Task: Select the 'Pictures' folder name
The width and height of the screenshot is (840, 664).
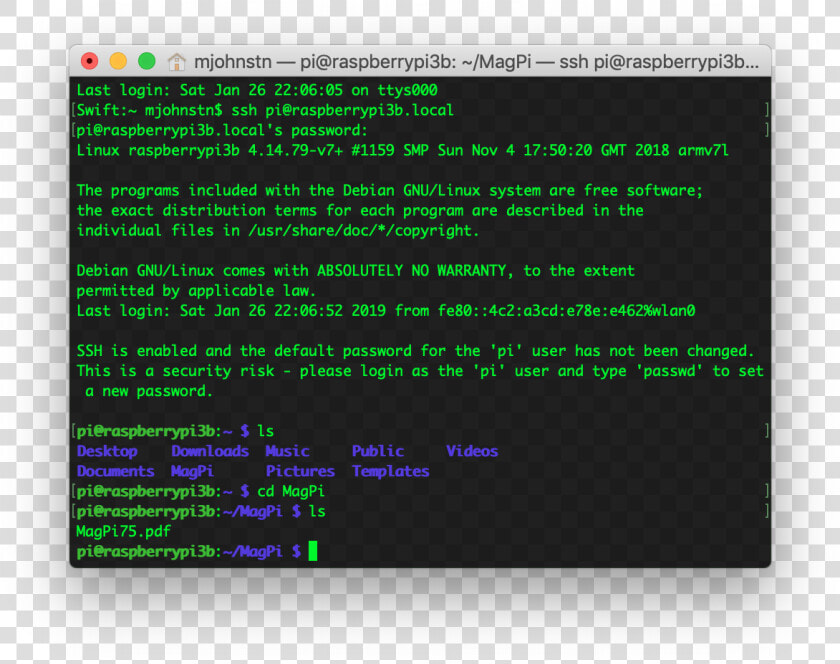Action: pyautogui.click(x=301, y=471)
